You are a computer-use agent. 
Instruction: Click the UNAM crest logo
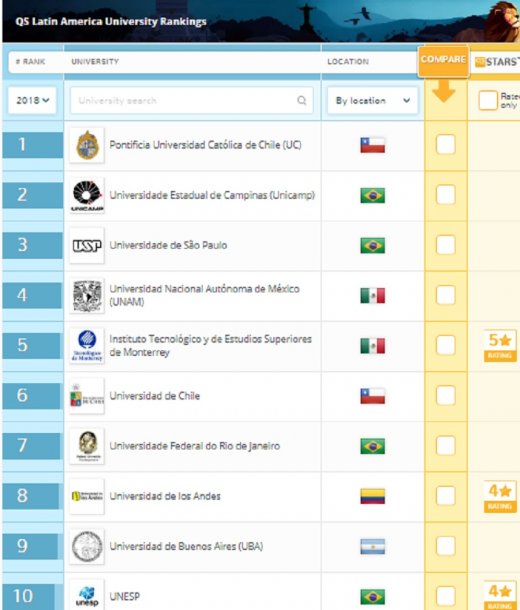[87, 296]
